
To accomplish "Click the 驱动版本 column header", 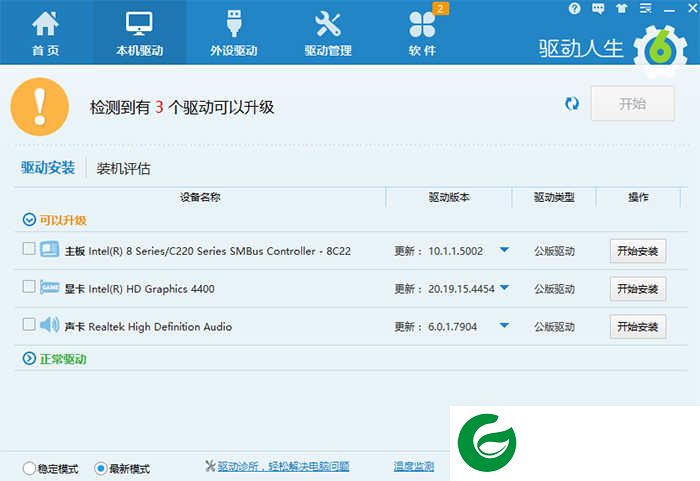I will click(449, 197).
